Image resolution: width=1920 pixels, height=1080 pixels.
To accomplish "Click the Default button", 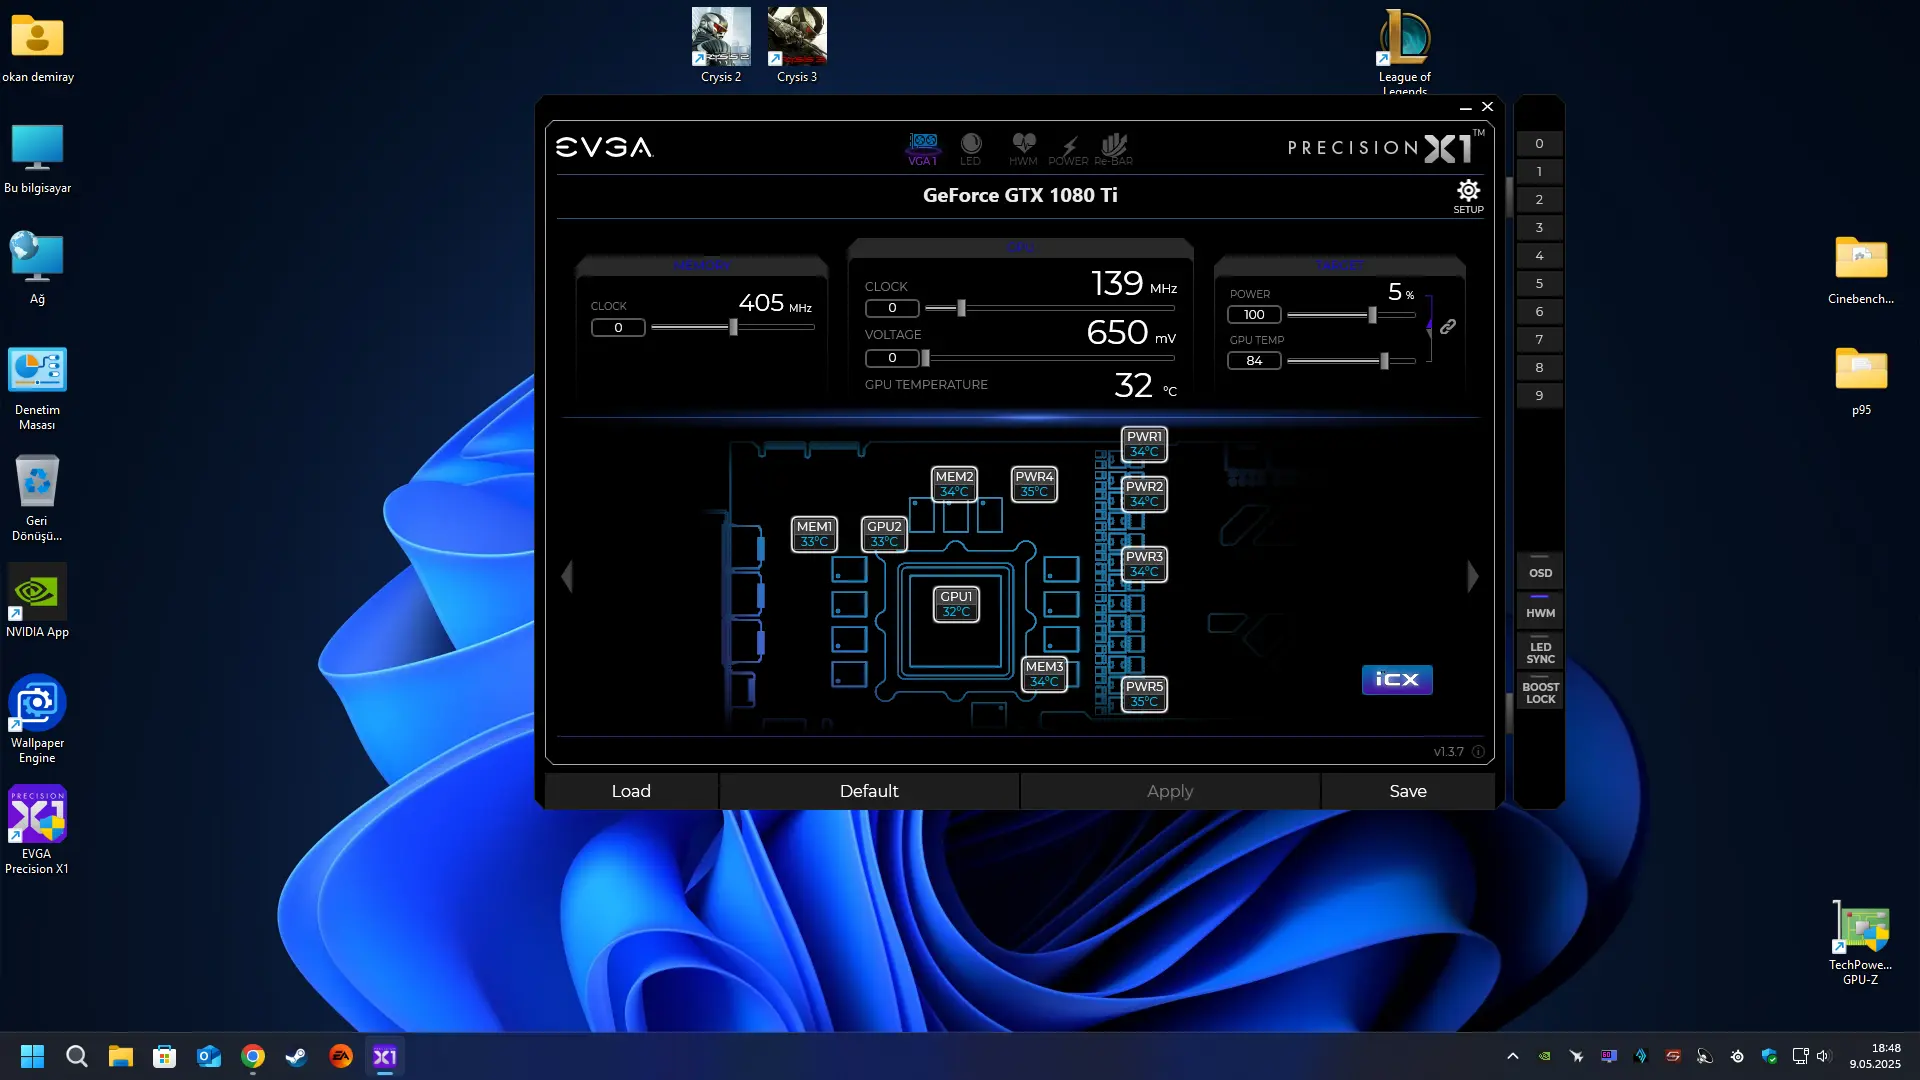I will [869, 791].
